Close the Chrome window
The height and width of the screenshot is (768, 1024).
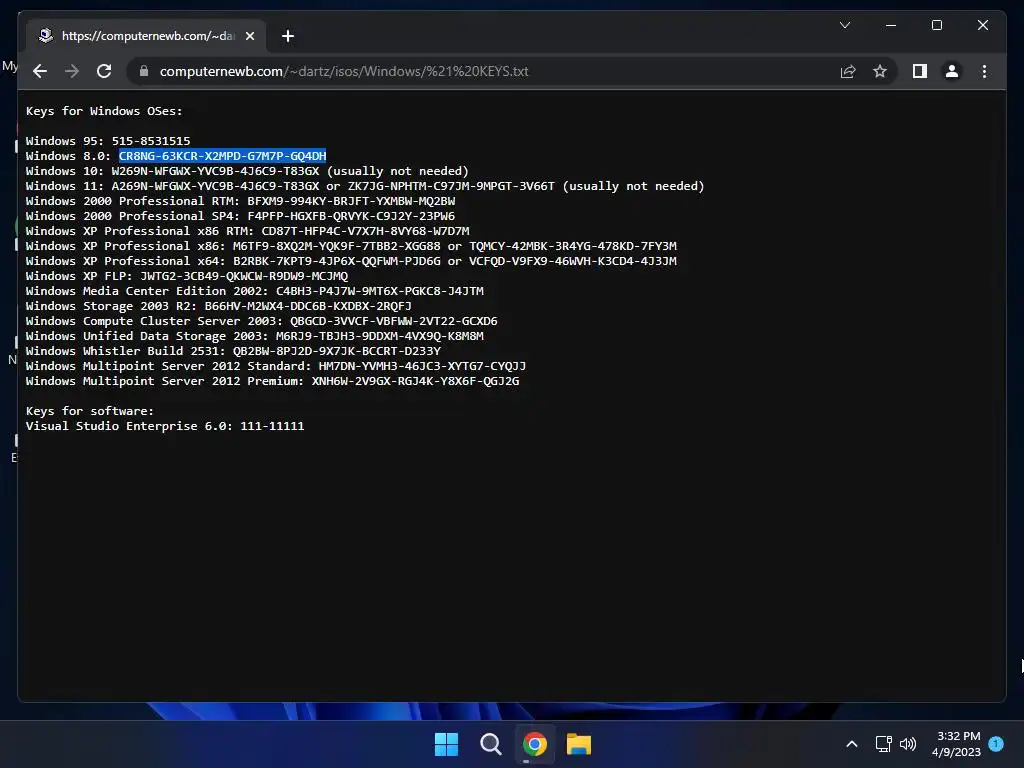(983, 25)
